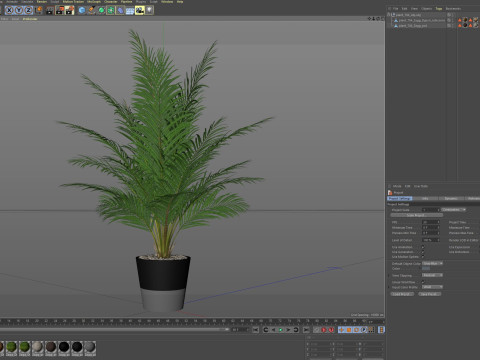Toggle scale keyframe recording icon

tap(349, 330)
